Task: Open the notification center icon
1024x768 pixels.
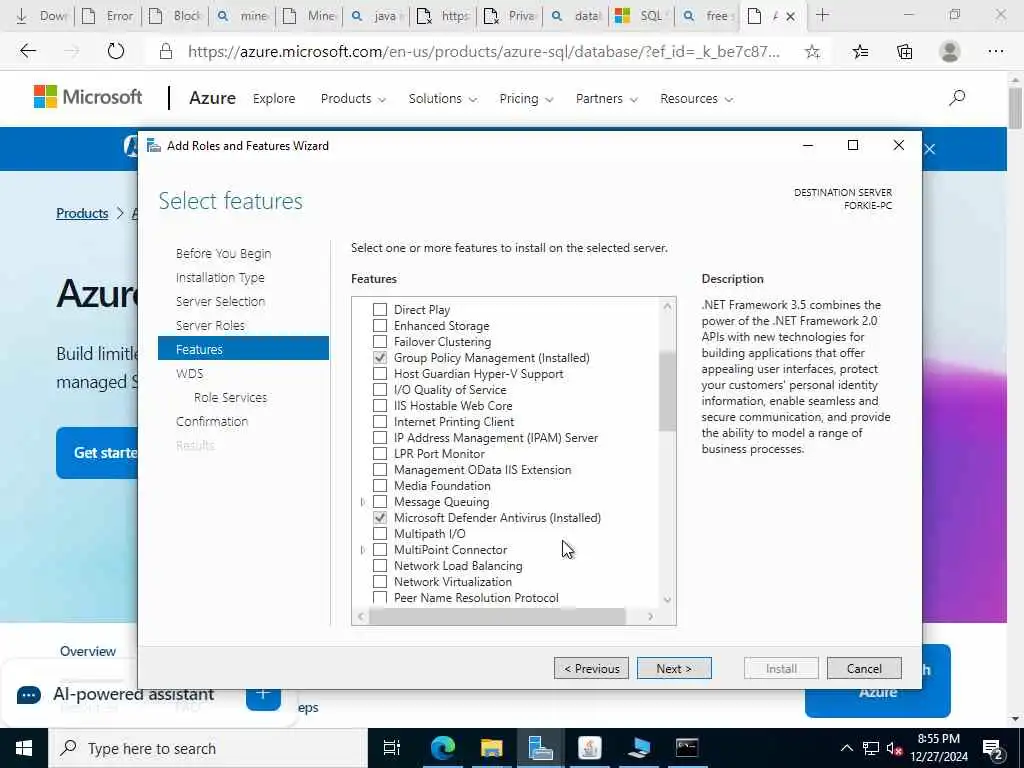Action: click(x=993, y=748)
